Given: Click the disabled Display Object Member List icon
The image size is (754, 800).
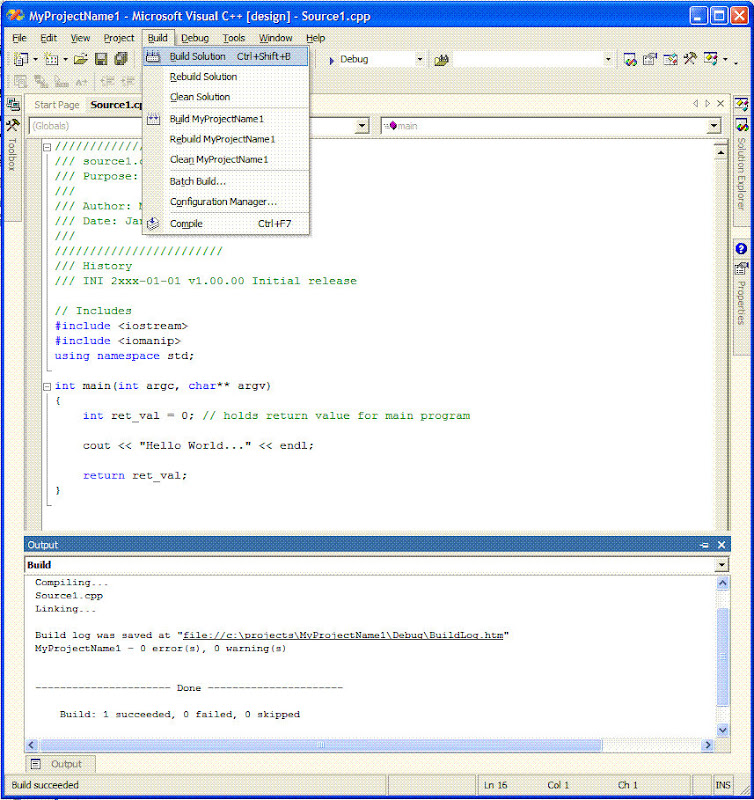Looking at the screenshot, I should pos(20,82).
